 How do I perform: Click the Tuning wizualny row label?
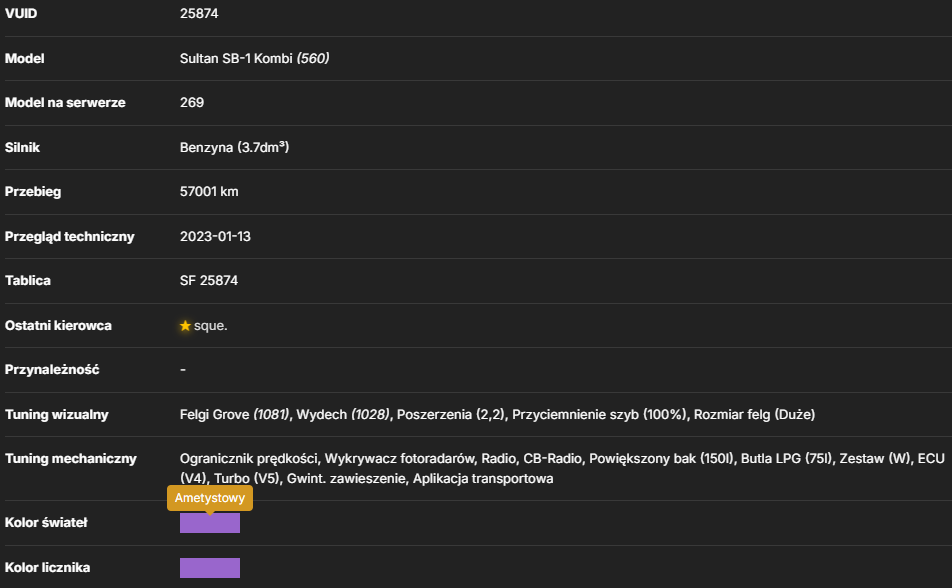[x=56, y=415]
